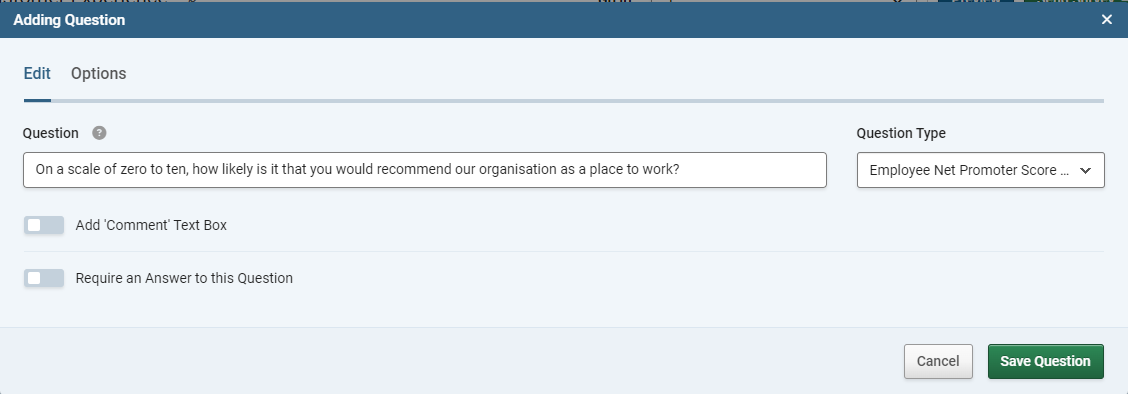The width and height of the screenshot is (1128, 394).
Task: Click the Add 'Comment' Text Box label
Action: (x=151, y=225)
